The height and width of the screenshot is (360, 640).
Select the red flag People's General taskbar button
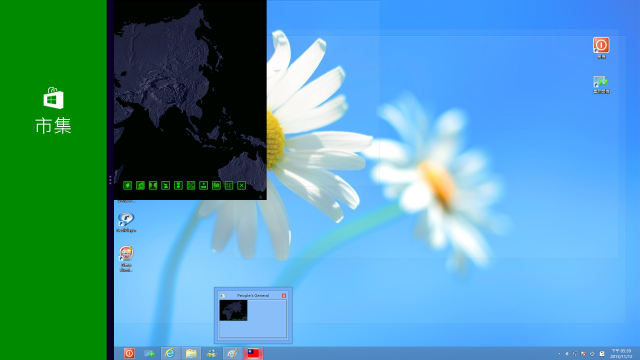click(253, 353)
